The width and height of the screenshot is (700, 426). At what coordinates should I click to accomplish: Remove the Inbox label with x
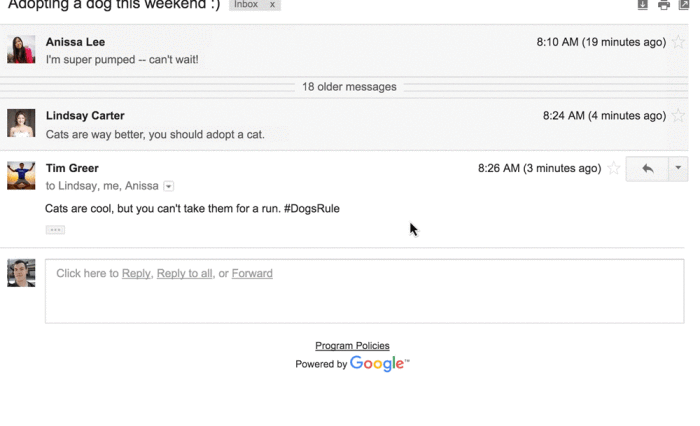272,4
